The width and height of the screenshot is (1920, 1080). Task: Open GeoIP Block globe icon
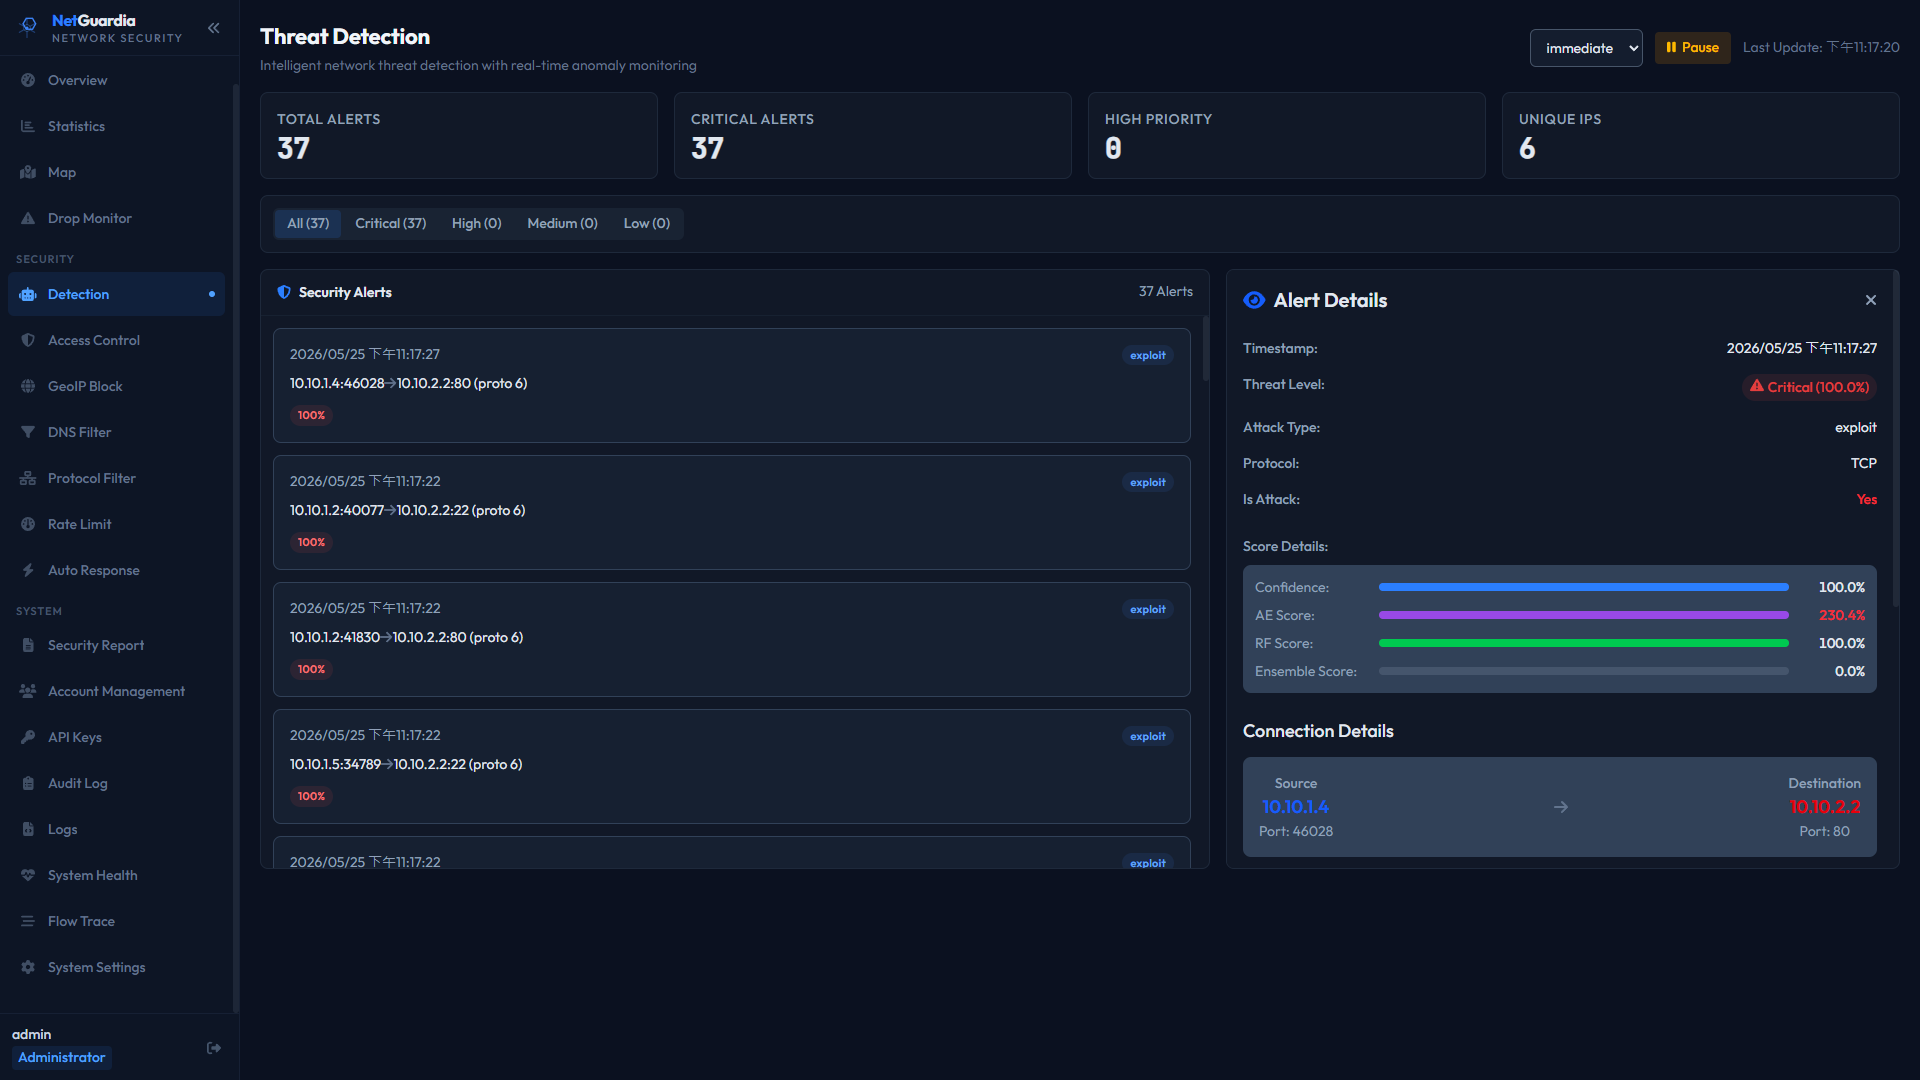click(x=28, y=386)
